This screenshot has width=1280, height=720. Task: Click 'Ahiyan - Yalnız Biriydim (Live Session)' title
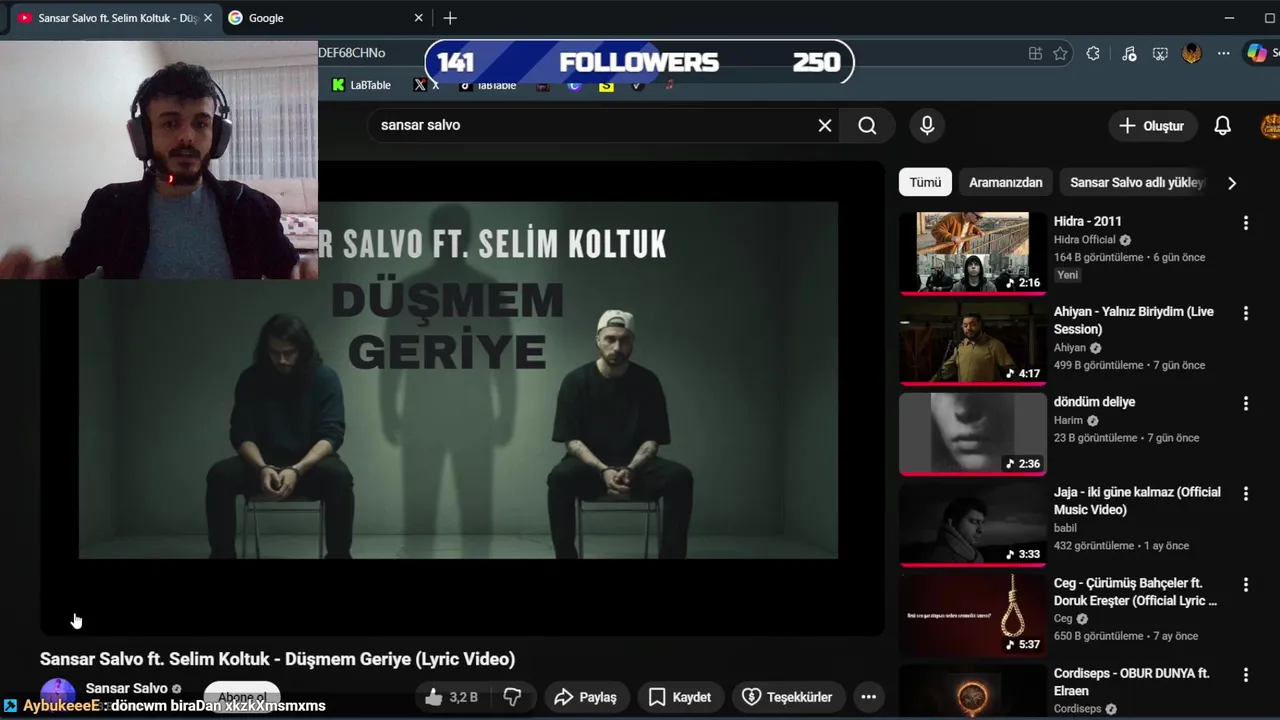click(x=1133, y=320)
